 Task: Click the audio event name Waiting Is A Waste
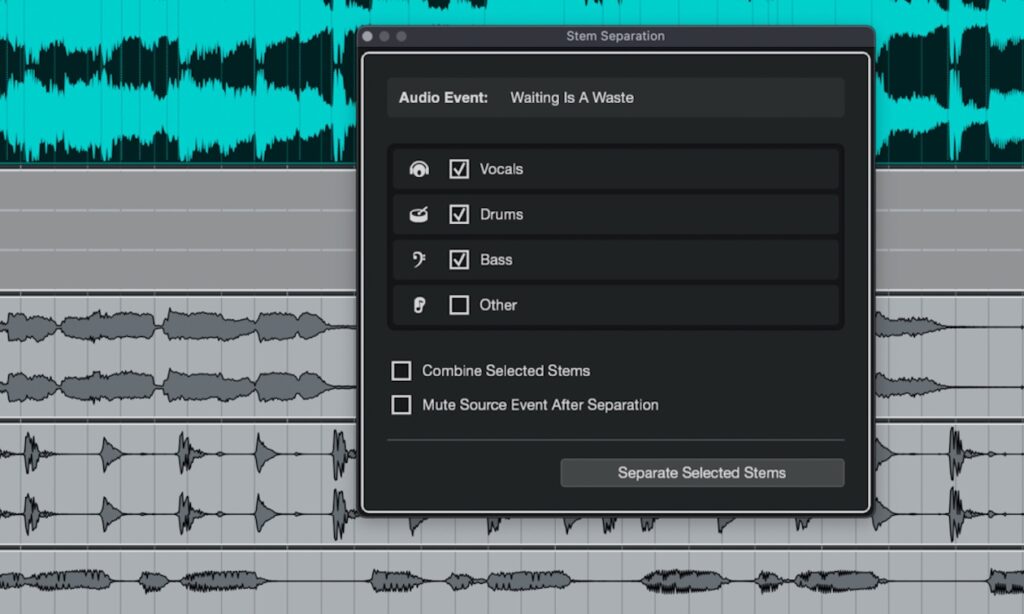(572, 97)
